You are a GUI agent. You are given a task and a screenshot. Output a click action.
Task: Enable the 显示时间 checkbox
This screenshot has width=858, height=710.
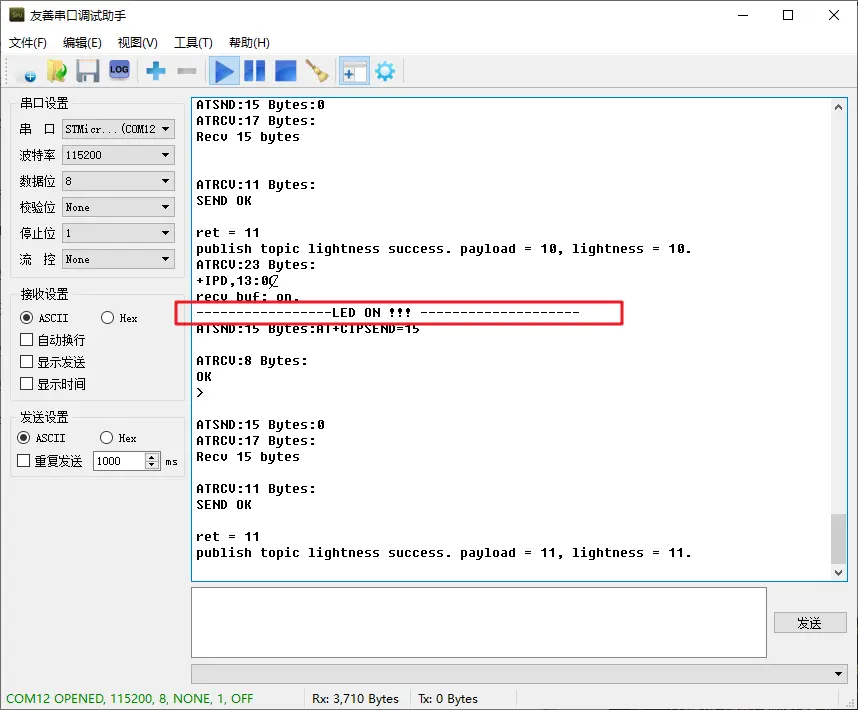click(x=53, y=384)
